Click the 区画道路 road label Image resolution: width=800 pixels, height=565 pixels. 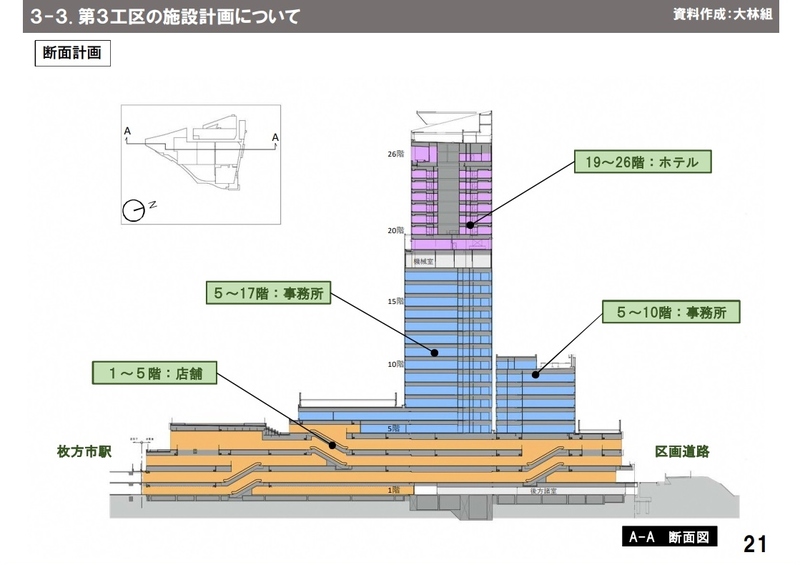tap(682, 452)
